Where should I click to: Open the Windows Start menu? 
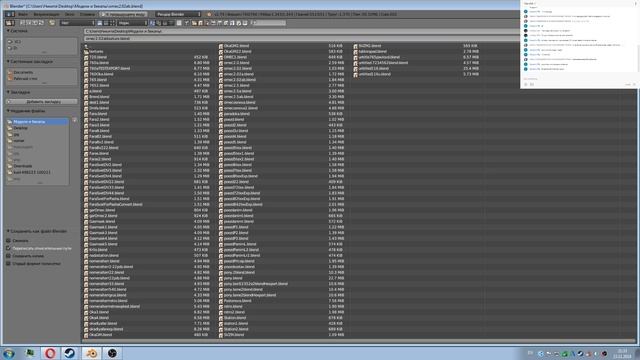point(9,353)
